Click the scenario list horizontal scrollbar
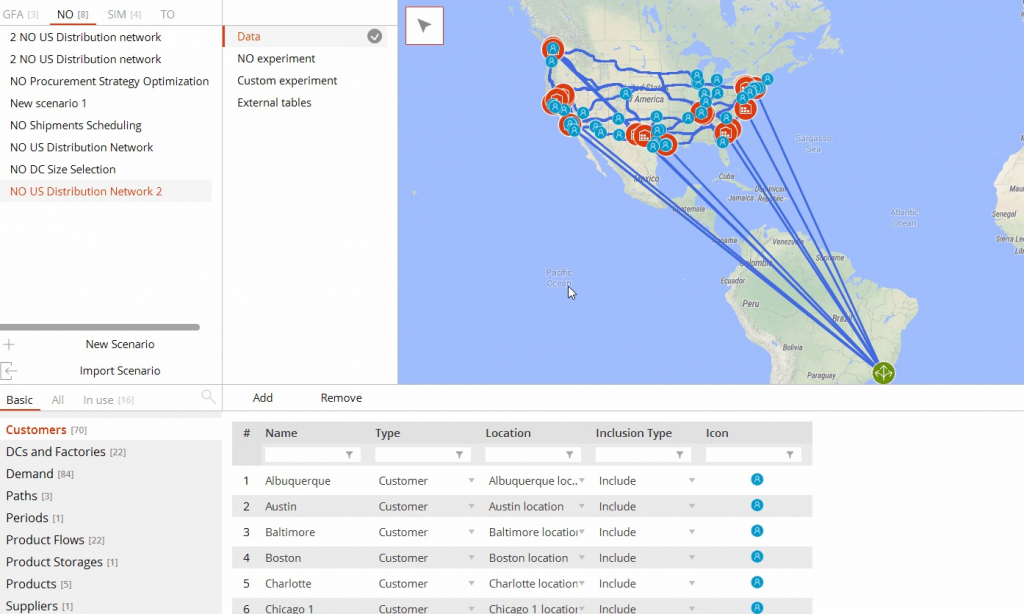This screenshot has height=614, width=1024. 100,327
